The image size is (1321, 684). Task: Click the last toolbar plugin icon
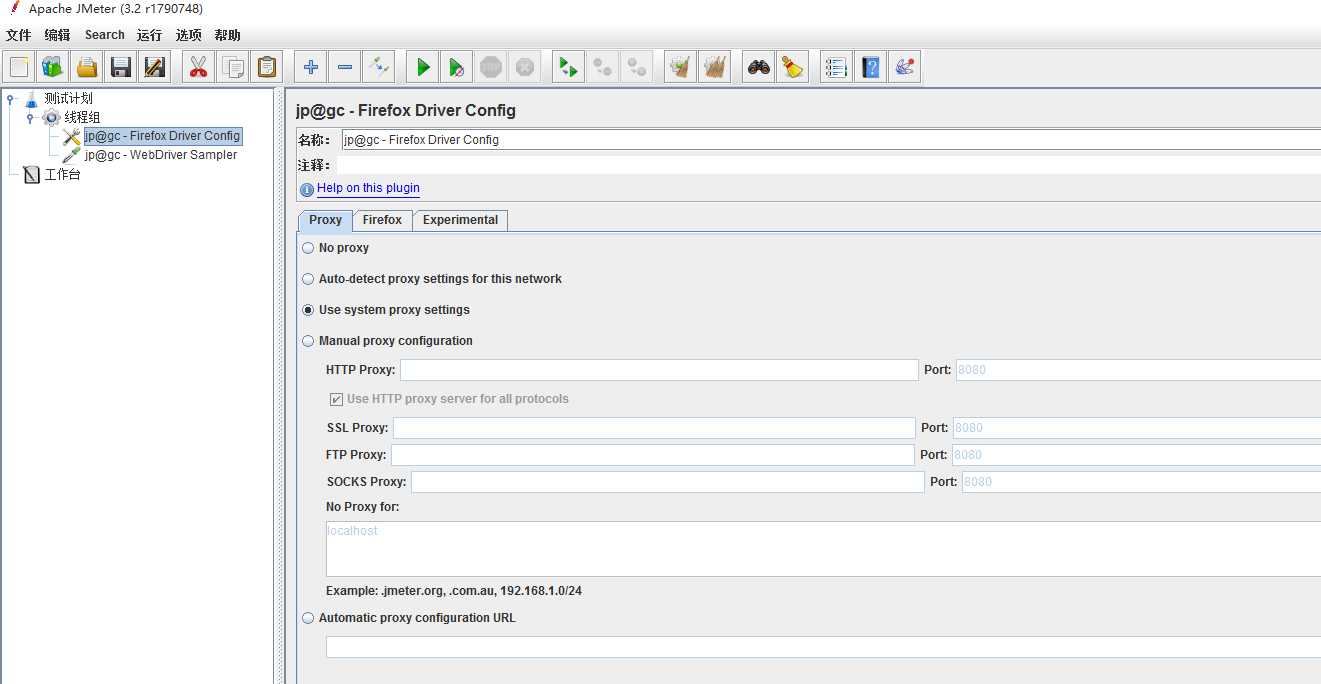click(x=905, y=67)
